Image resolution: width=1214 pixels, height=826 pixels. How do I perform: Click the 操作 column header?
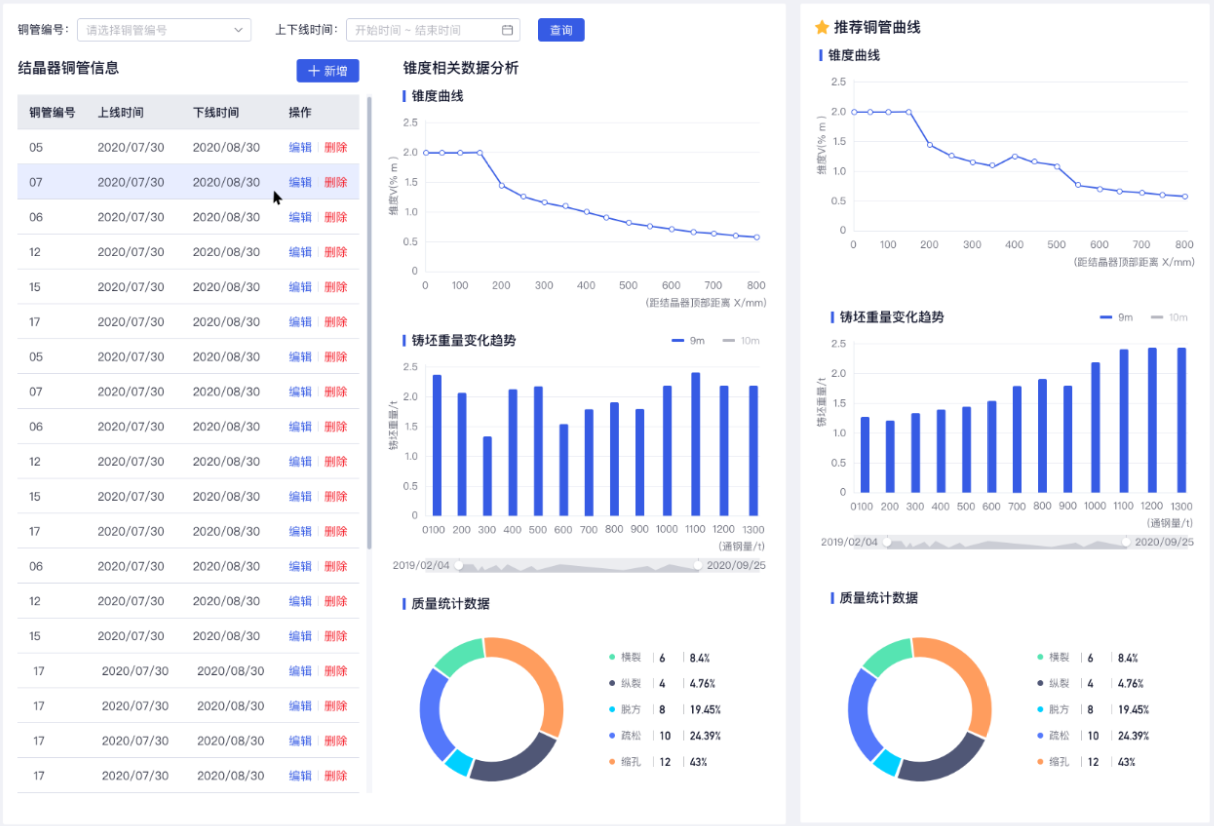300,113
